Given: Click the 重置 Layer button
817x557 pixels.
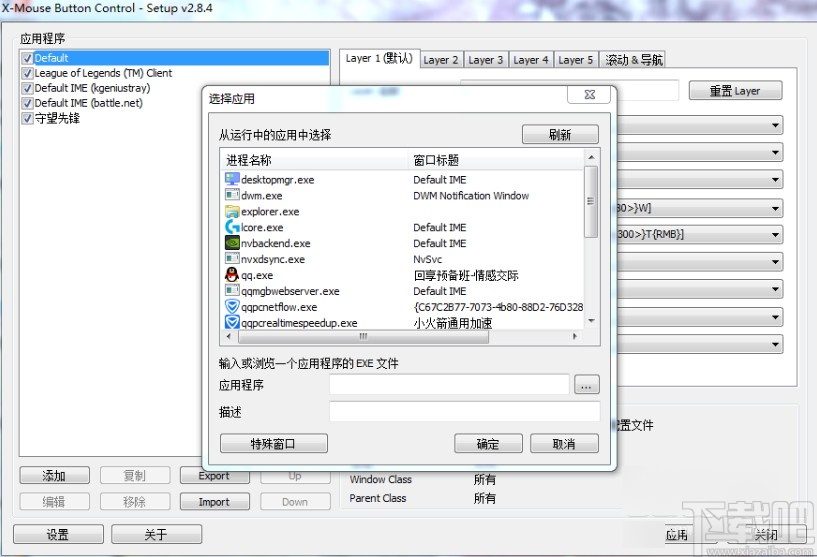Looking at the screenshot, I should [735, 91].
